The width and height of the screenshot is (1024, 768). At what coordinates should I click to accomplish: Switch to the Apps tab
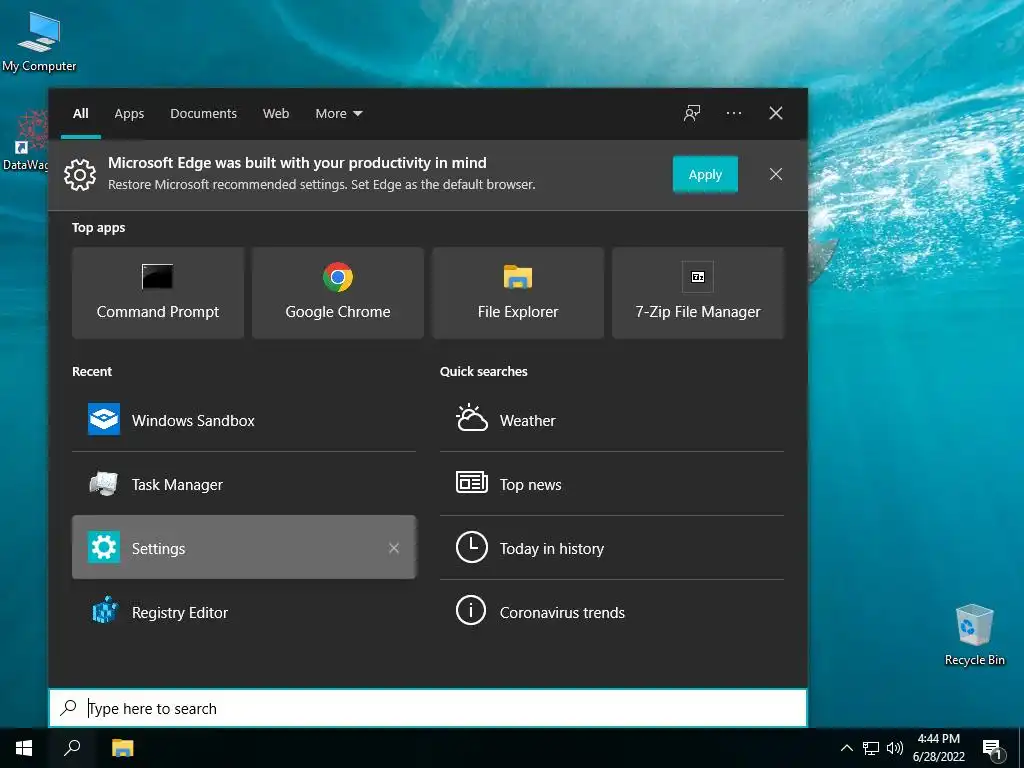(129, 113)
